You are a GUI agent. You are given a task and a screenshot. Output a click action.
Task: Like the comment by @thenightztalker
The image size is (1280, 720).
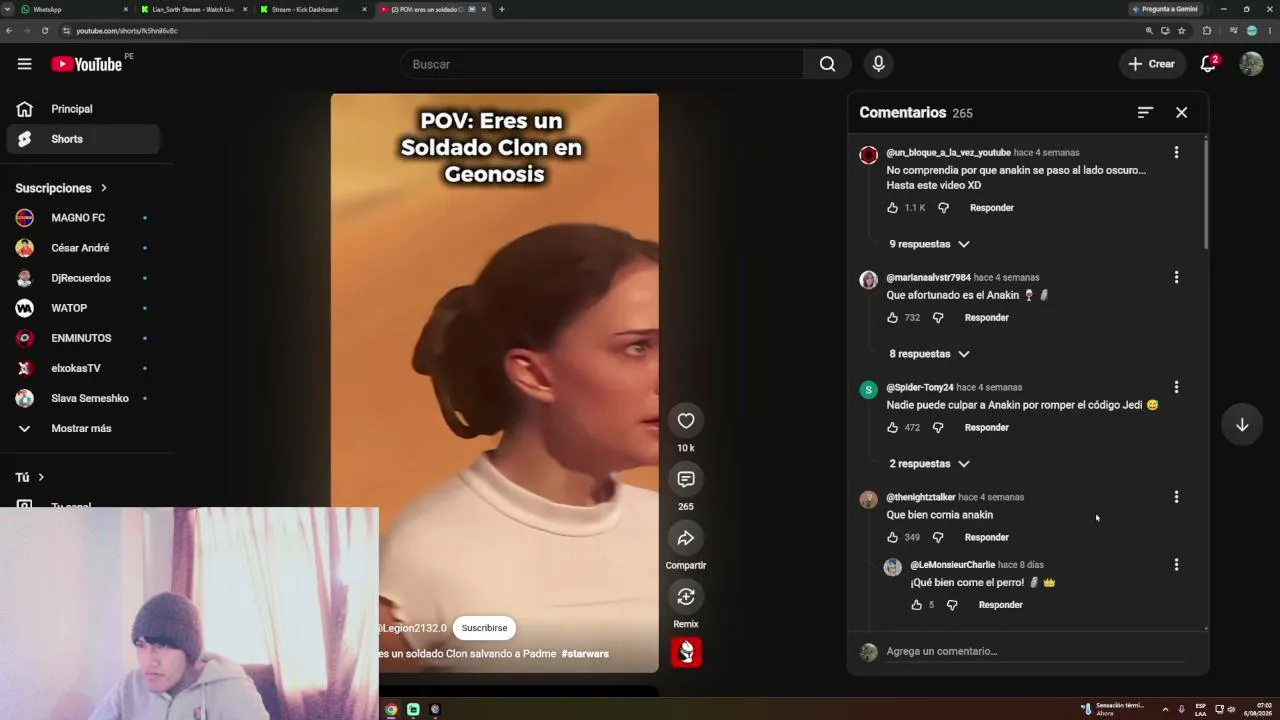[892, 538]
